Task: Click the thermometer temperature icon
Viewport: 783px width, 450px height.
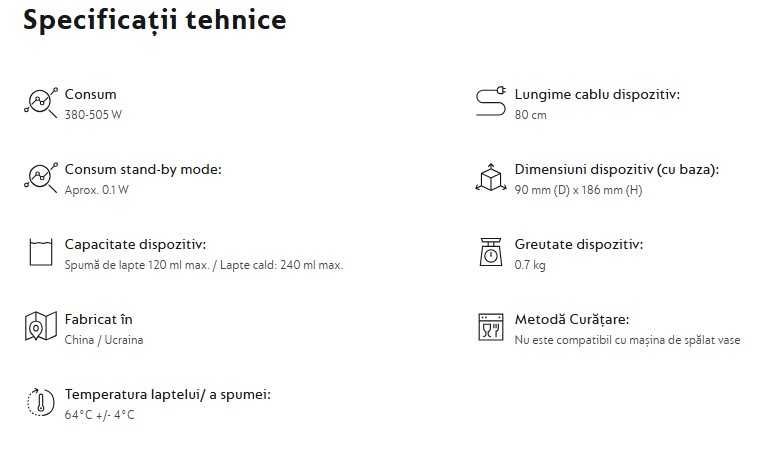Action: point(39,401)
